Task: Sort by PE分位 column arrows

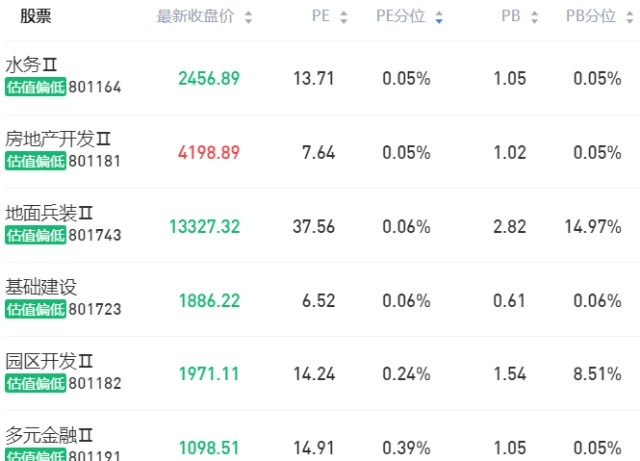Action: [439, 17]
